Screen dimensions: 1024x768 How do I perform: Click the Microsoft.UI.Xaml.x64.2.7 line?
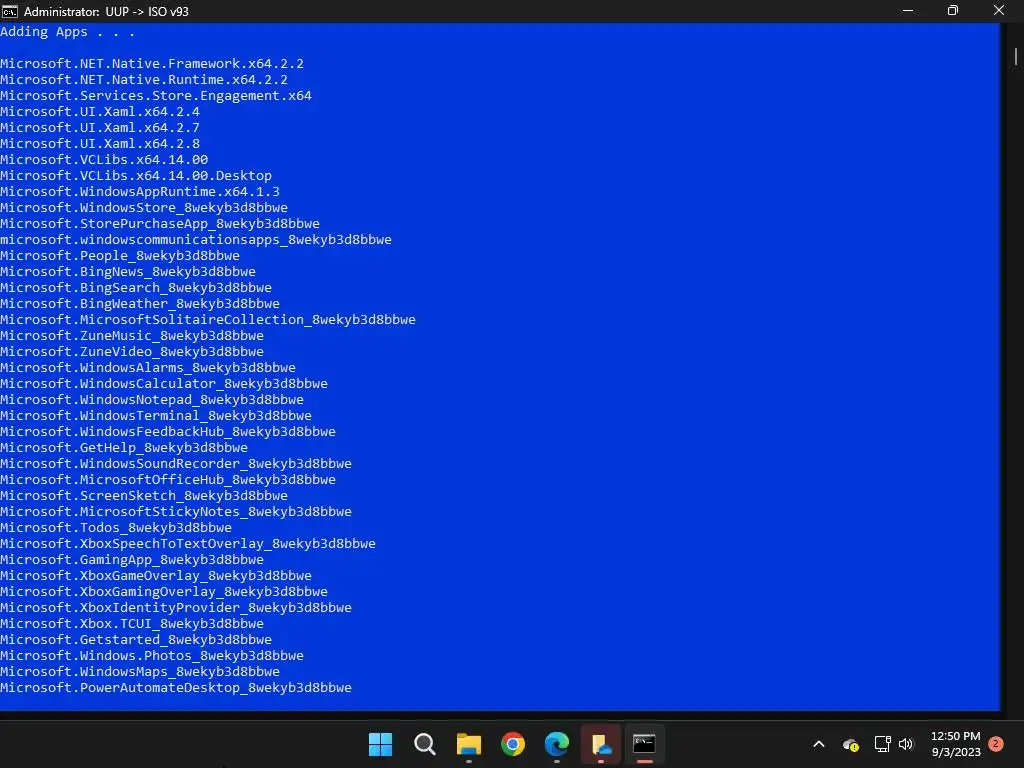click(x=100, y=127)
